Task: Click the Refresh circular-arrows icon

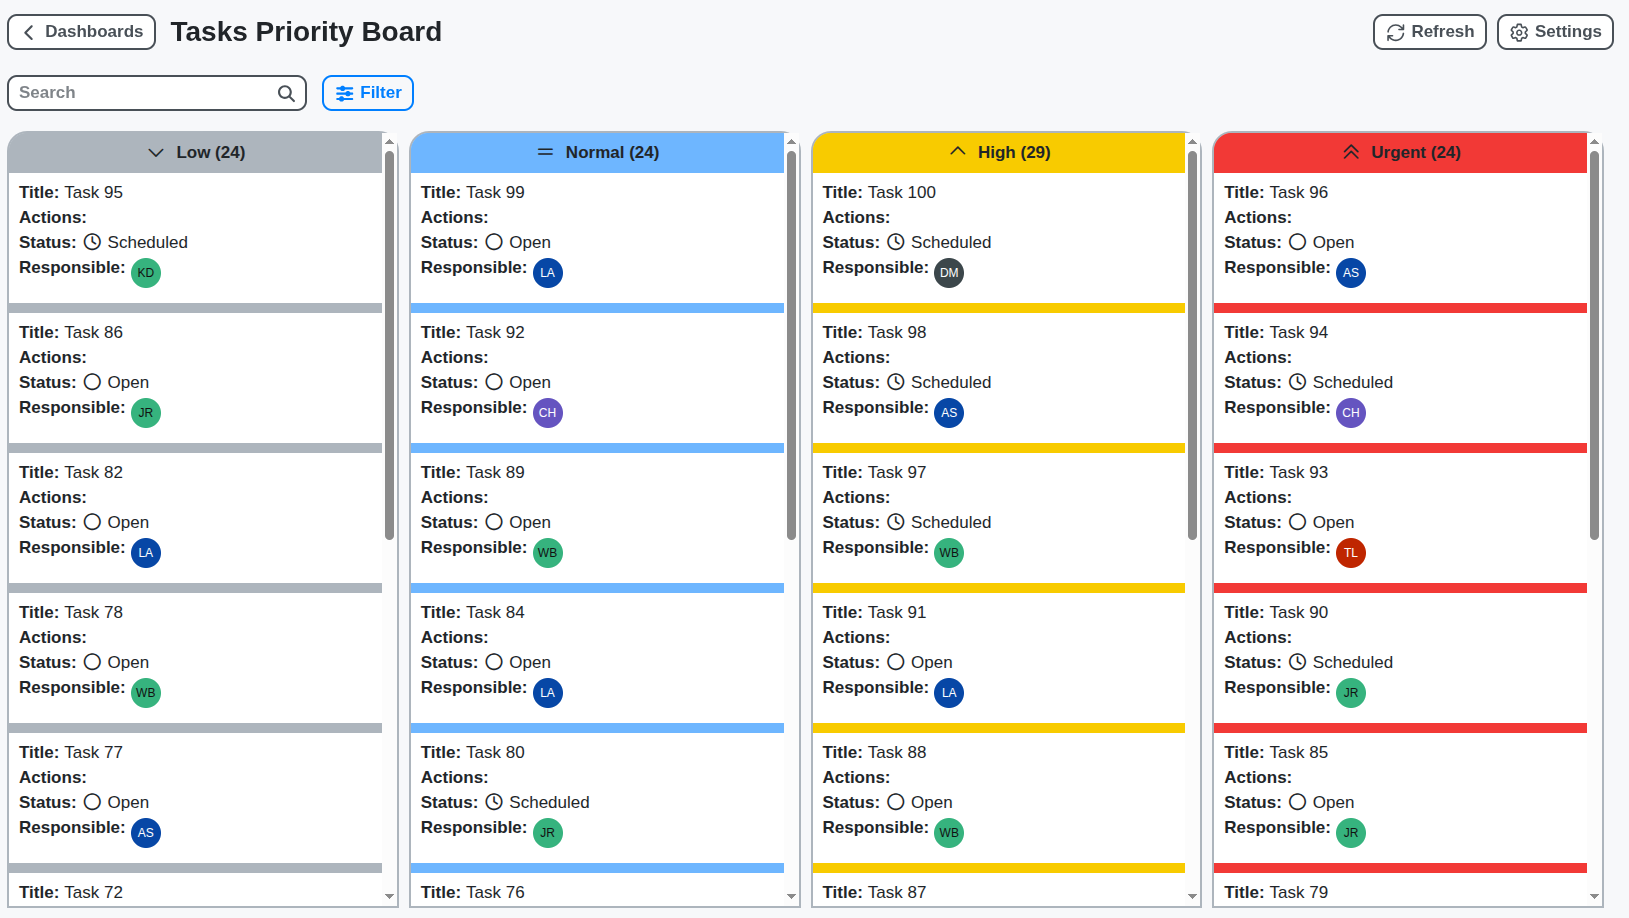Action: [x=1395, y=32]
